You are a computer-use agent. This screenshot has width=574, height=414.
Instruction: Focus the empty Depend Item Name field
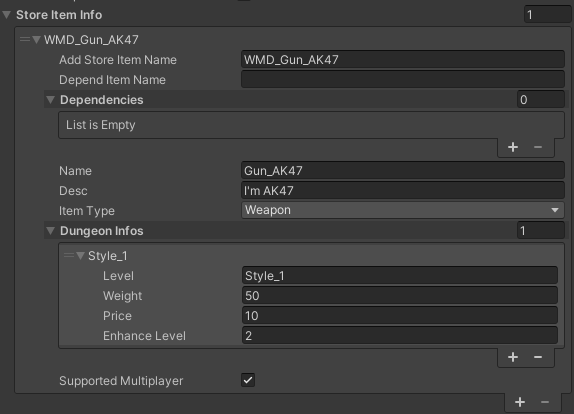(403, 79)
